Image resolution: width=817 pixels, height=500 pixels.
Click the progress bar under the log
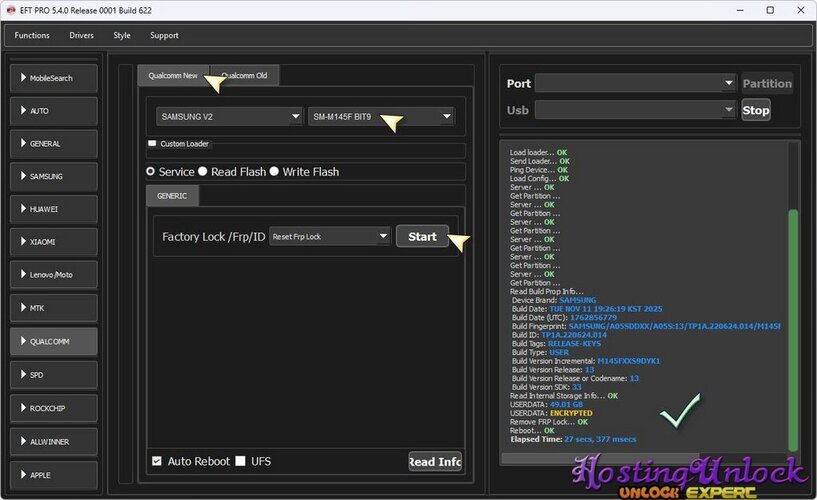point(599,458)
